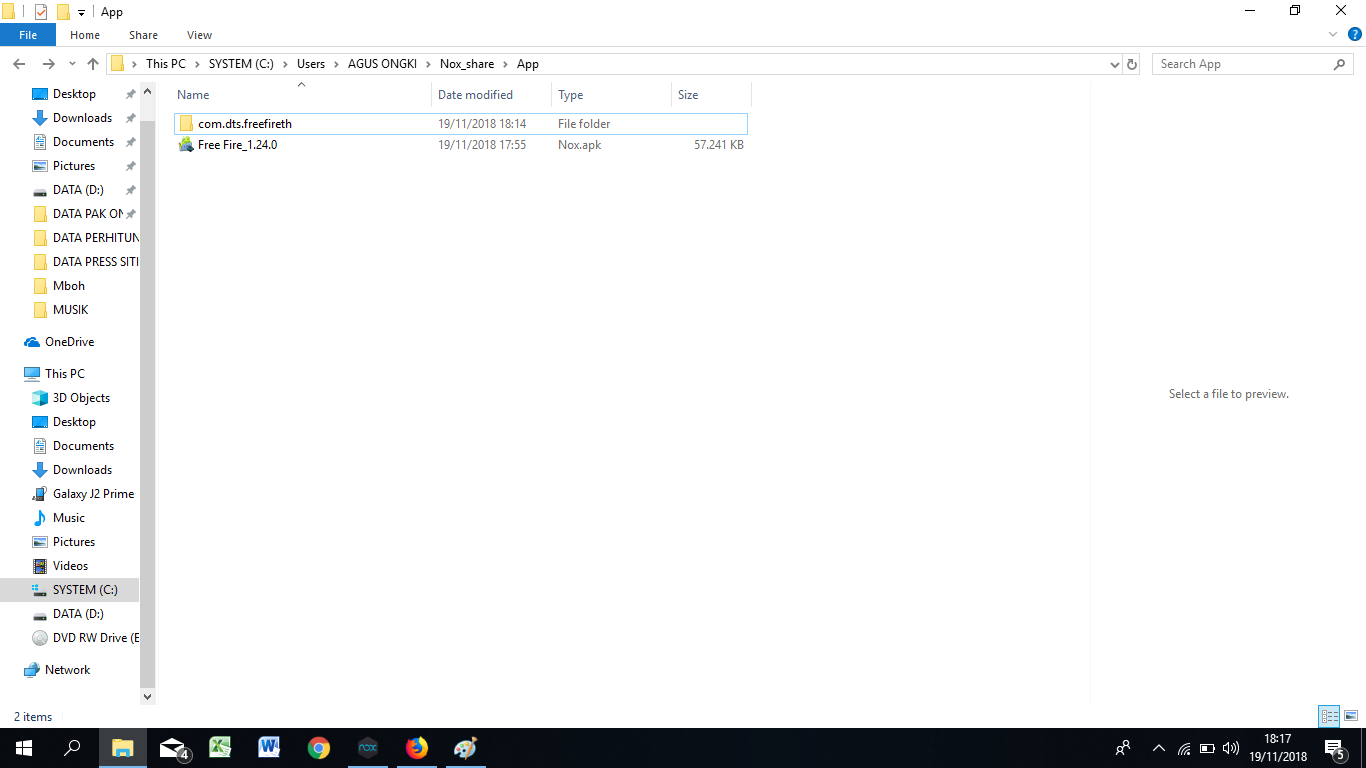Viewport: 1366px width, 768px height.
Task: Open recent locations dropdown arrow
Action: (72, 64)
